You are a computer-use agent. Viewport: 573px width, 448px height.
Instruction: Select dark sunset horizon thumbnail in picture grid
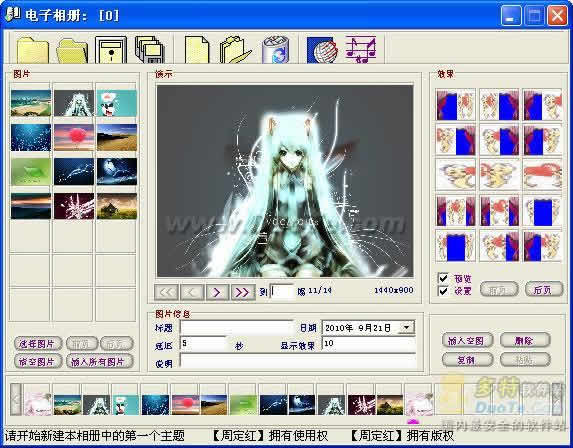coord(31,206)
